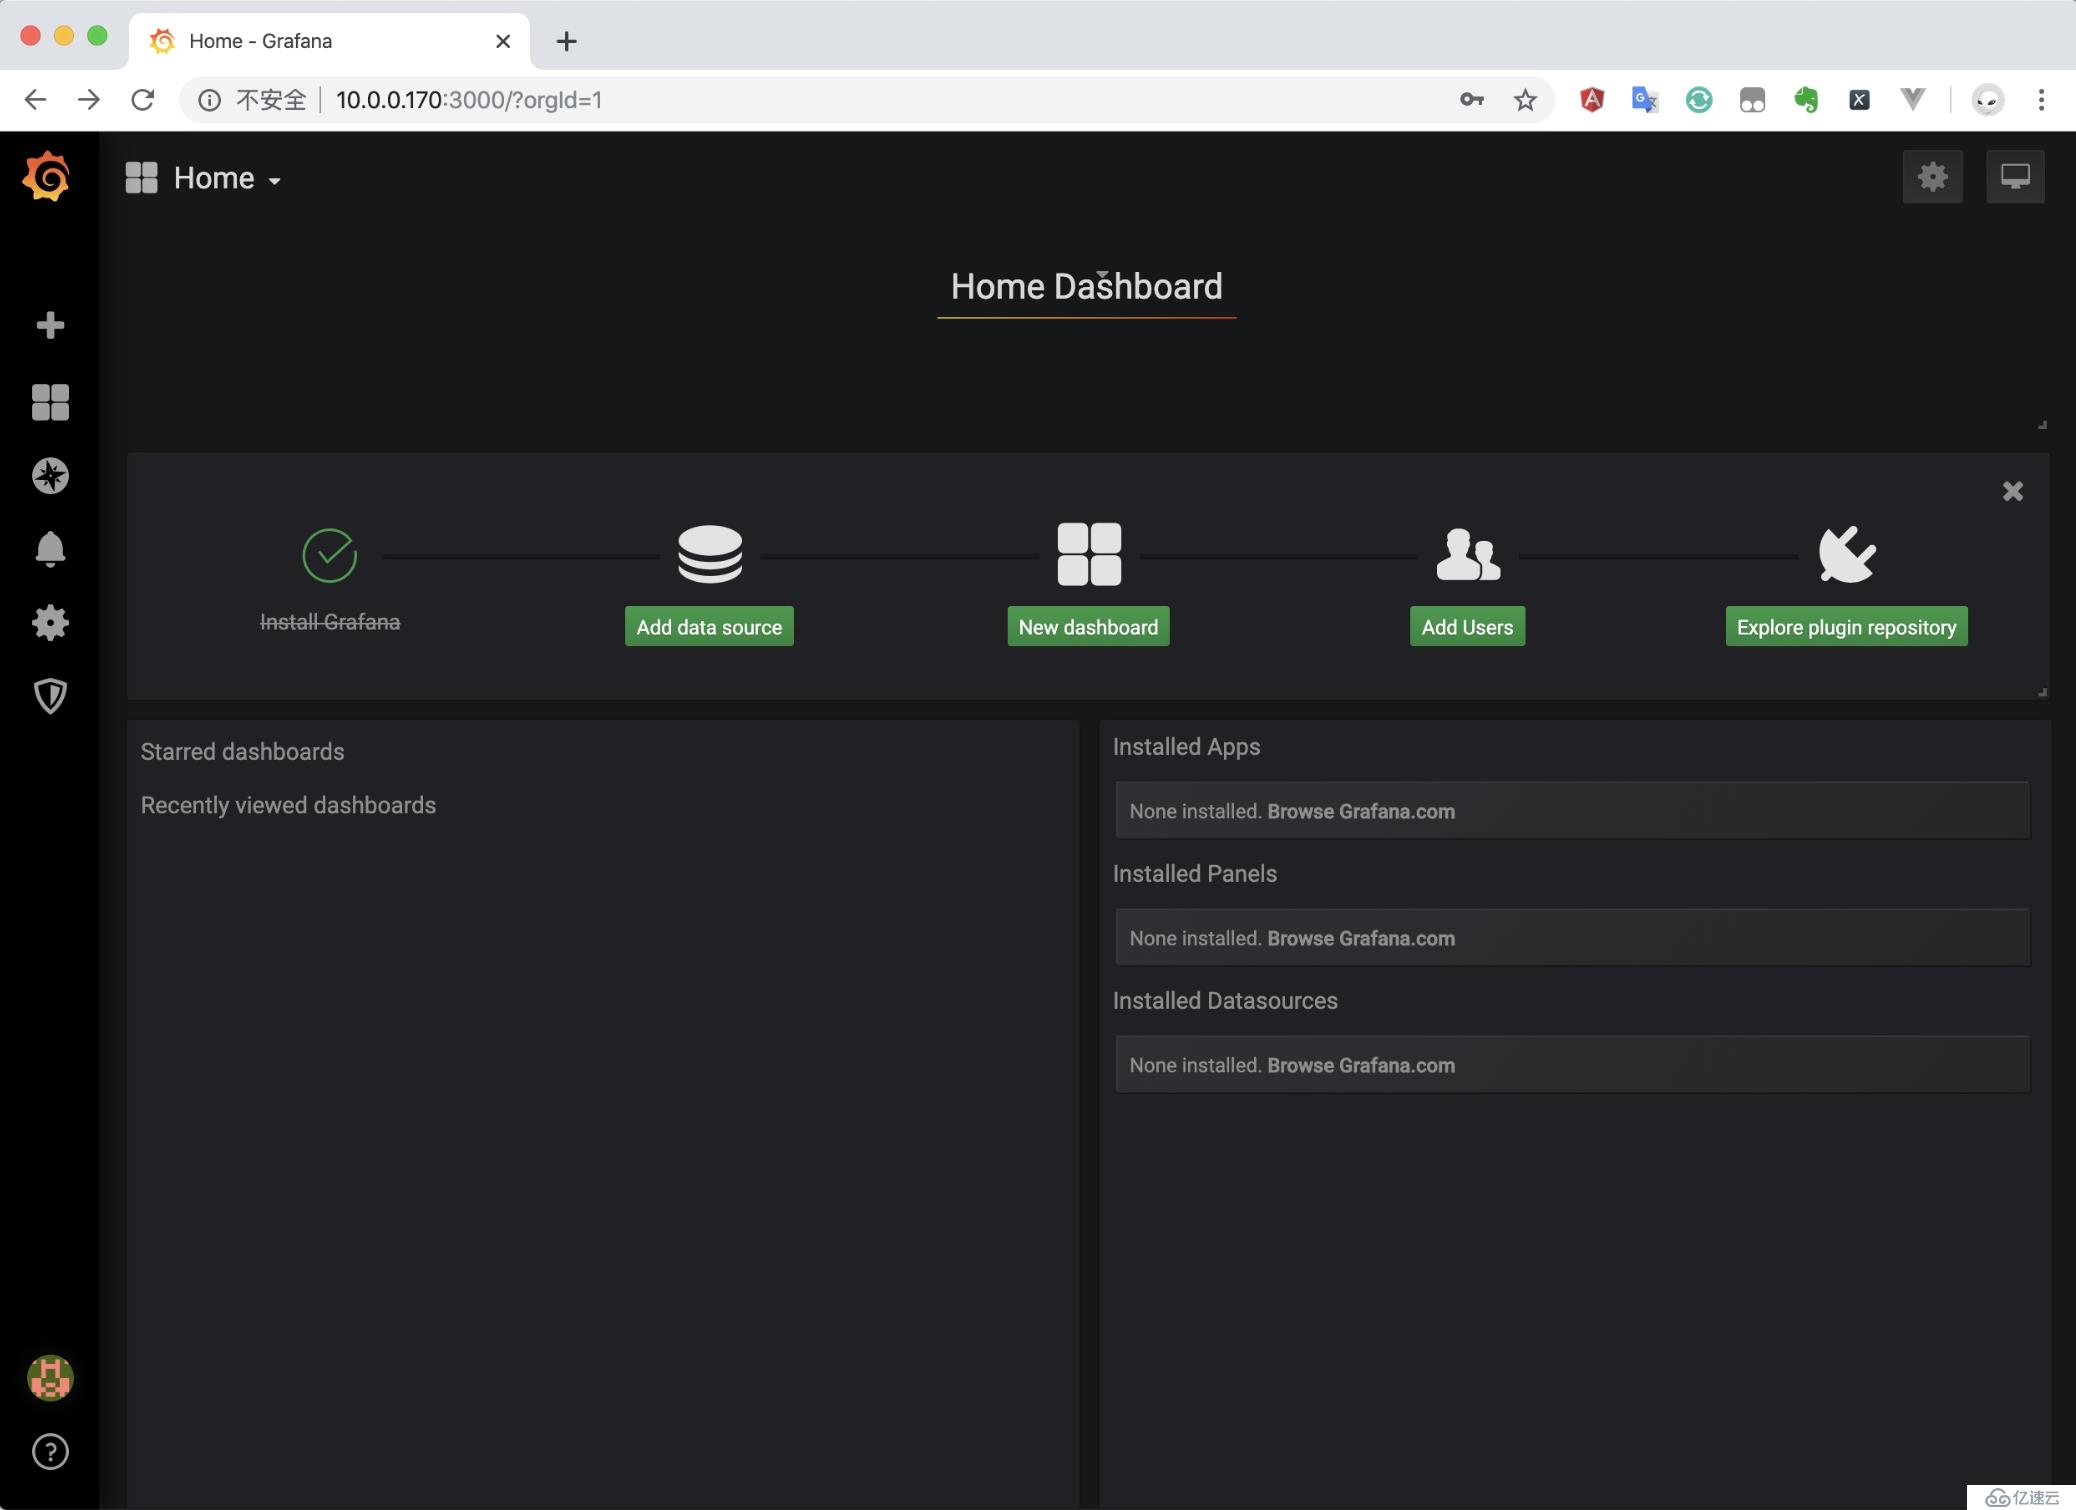Click Add Users button
Viewport: 2076px width, 1510px height.
pyautogui.click(x=1467, y=627)
